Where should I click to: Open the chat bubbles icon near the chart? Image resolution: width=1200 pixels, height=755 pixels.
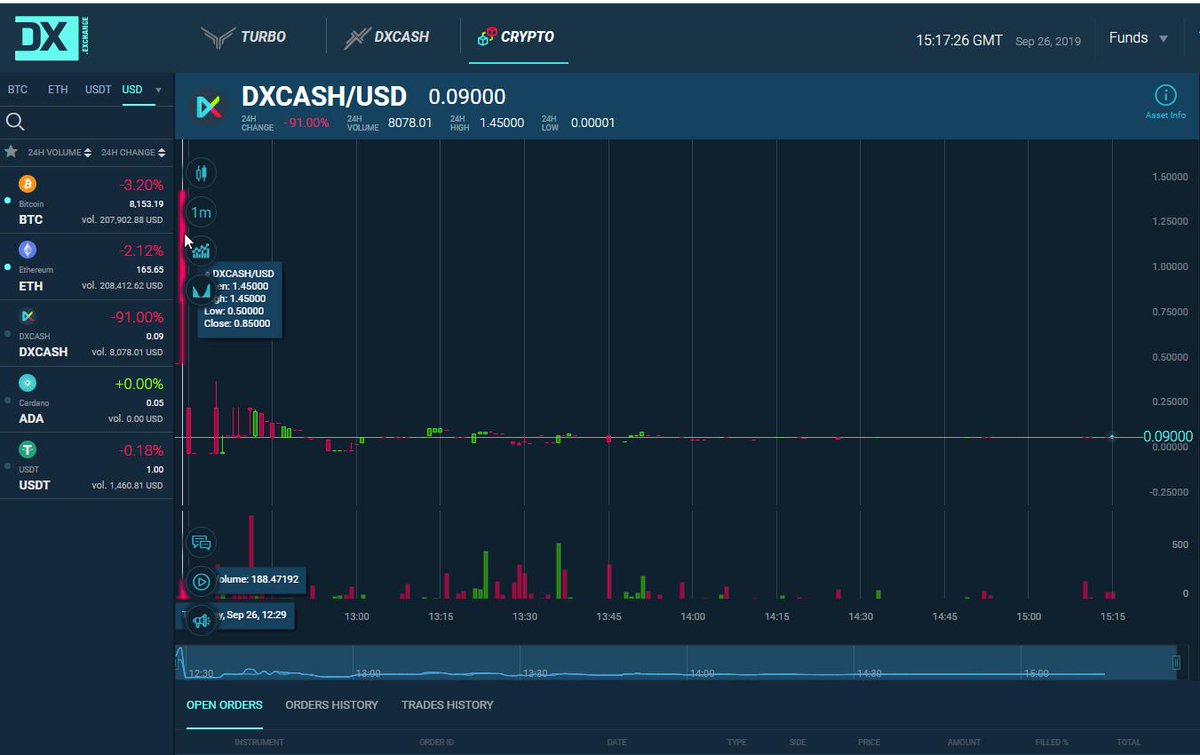point(201,542)
